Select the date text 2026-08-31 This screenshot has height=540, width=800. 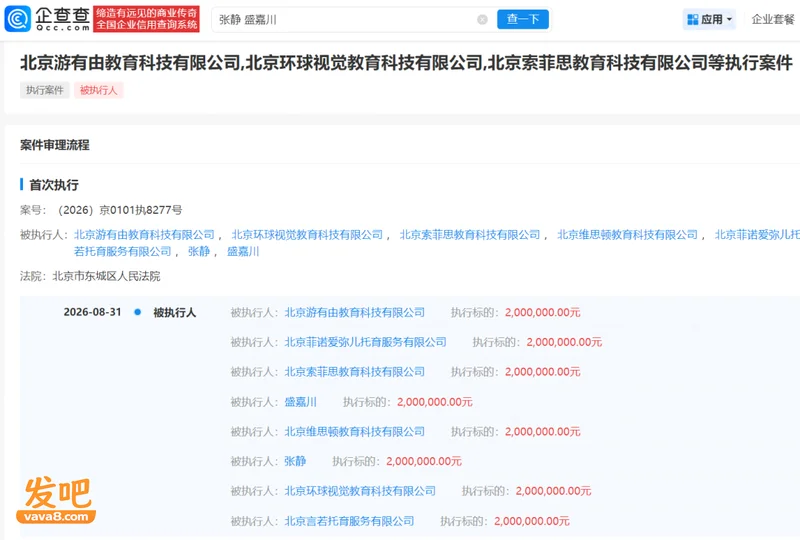92,312
